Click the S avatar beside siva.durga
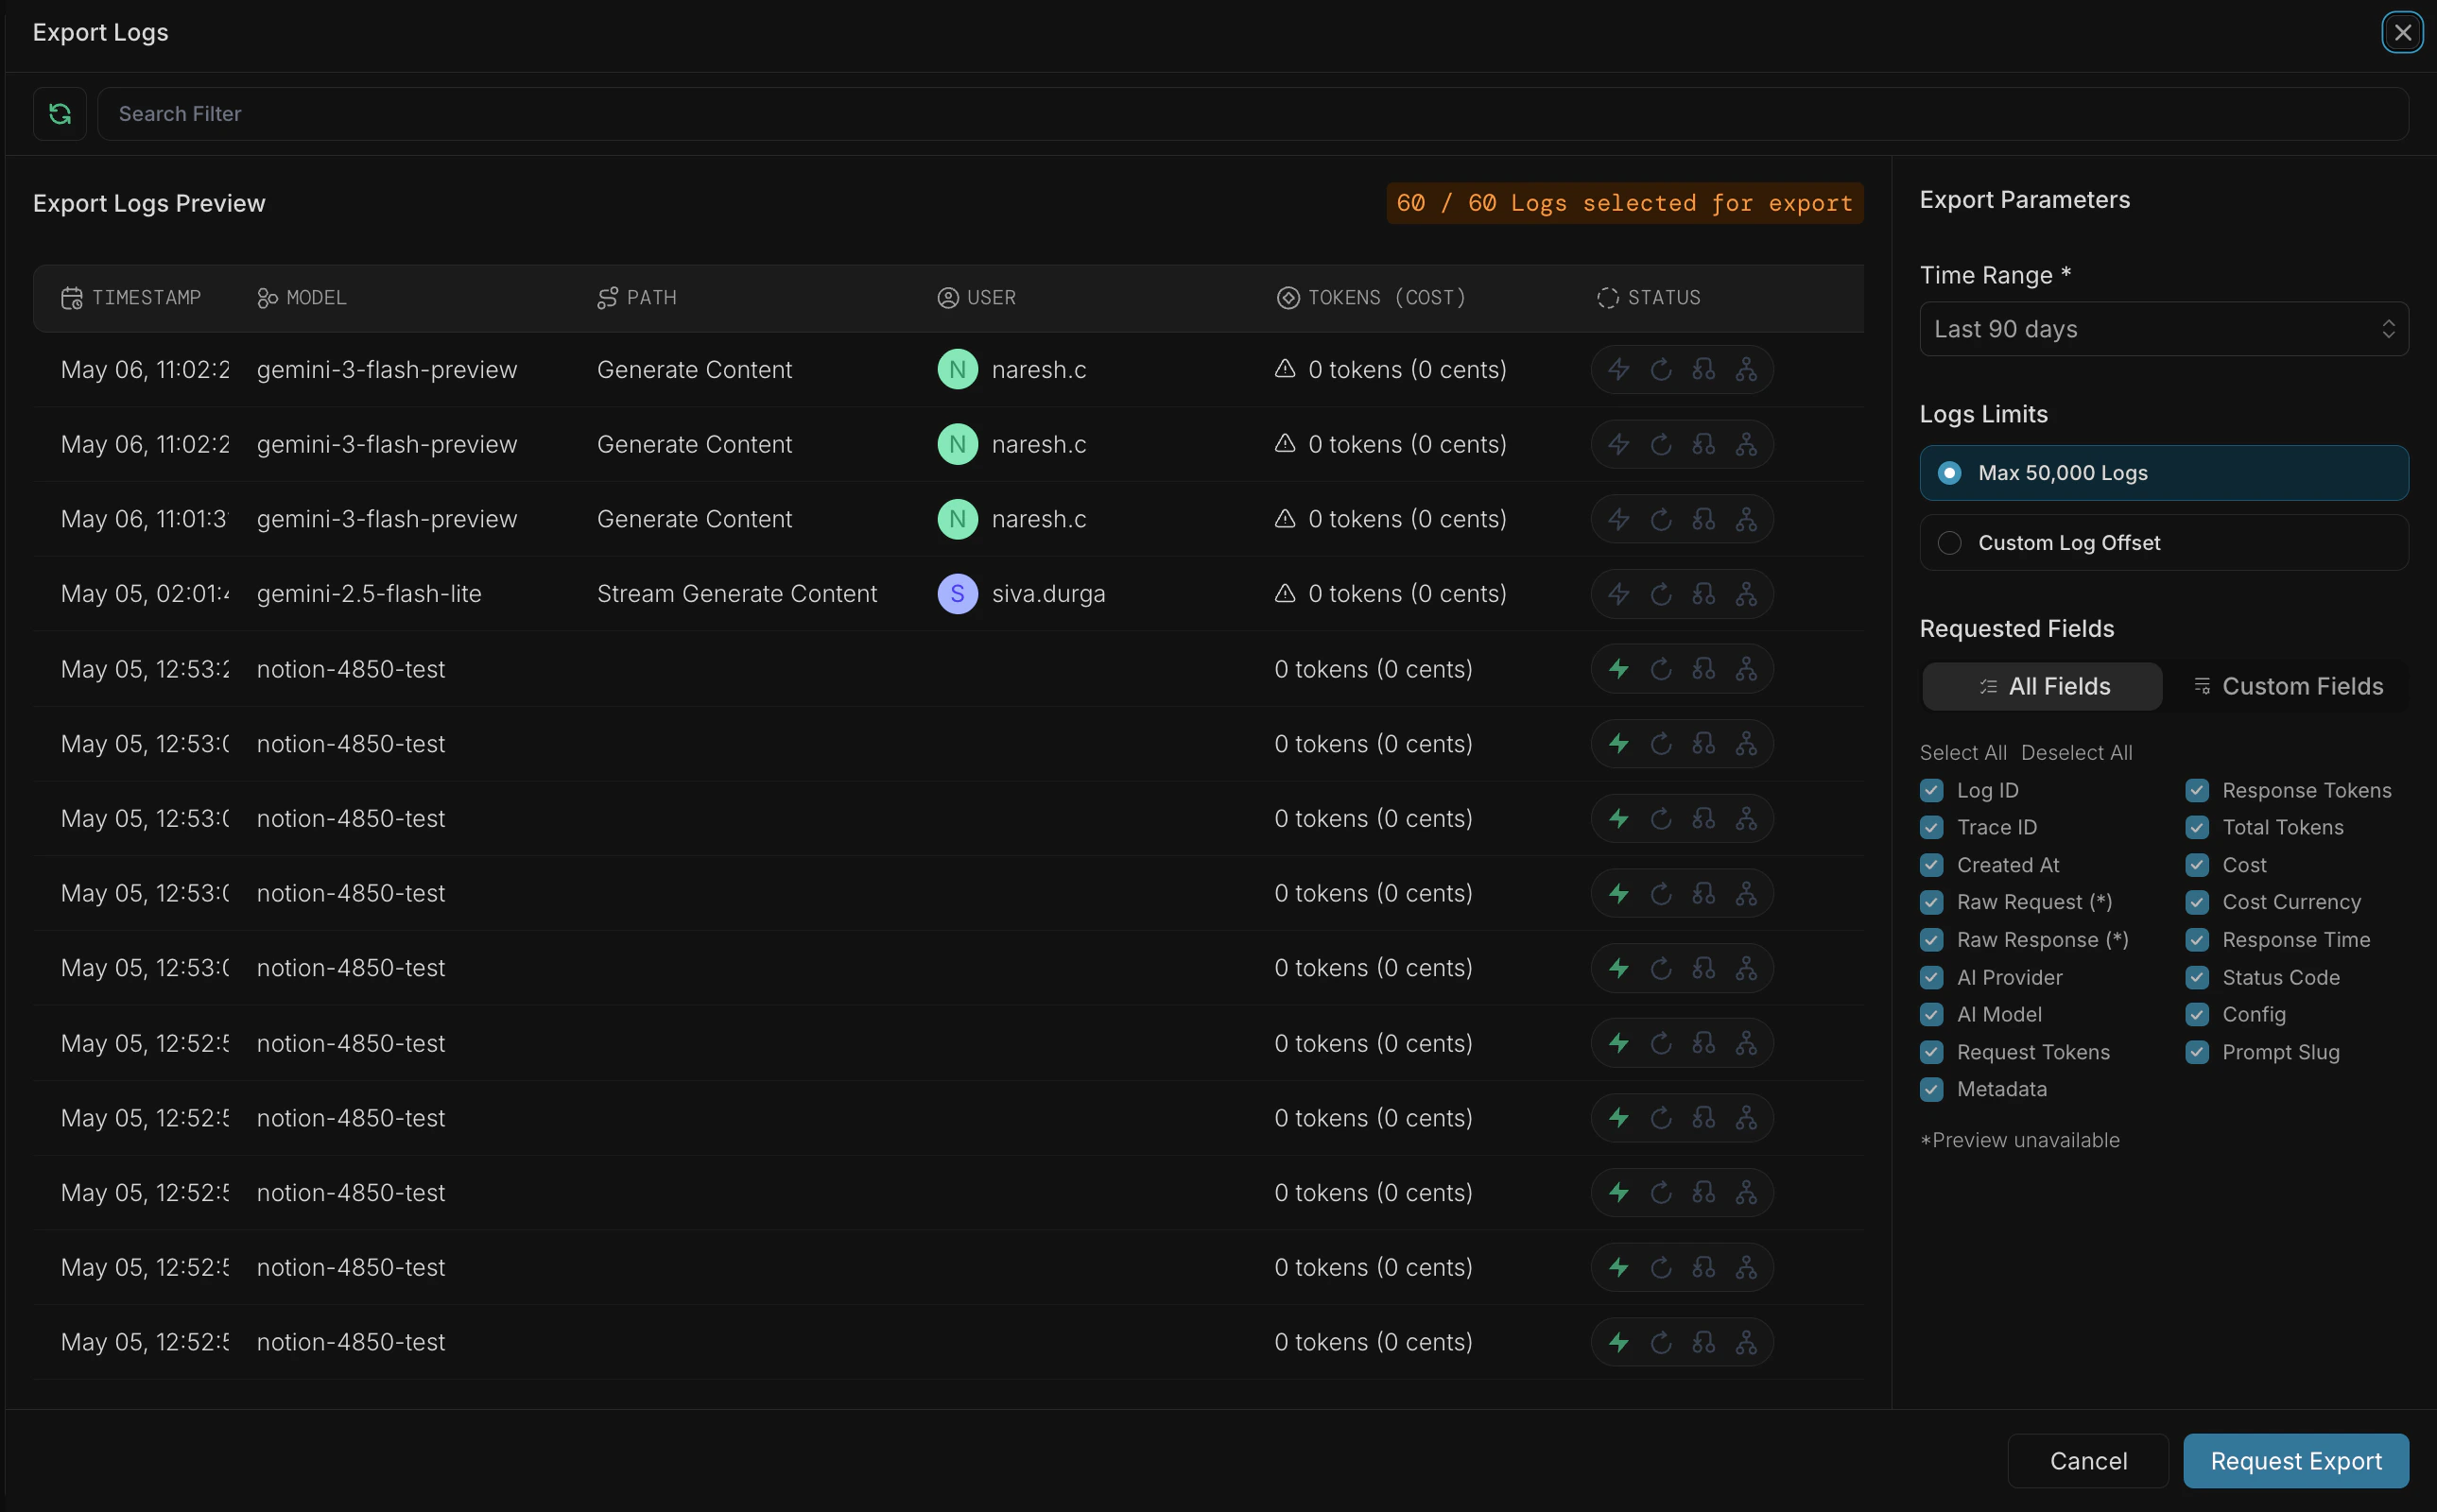 click(958, 594)
